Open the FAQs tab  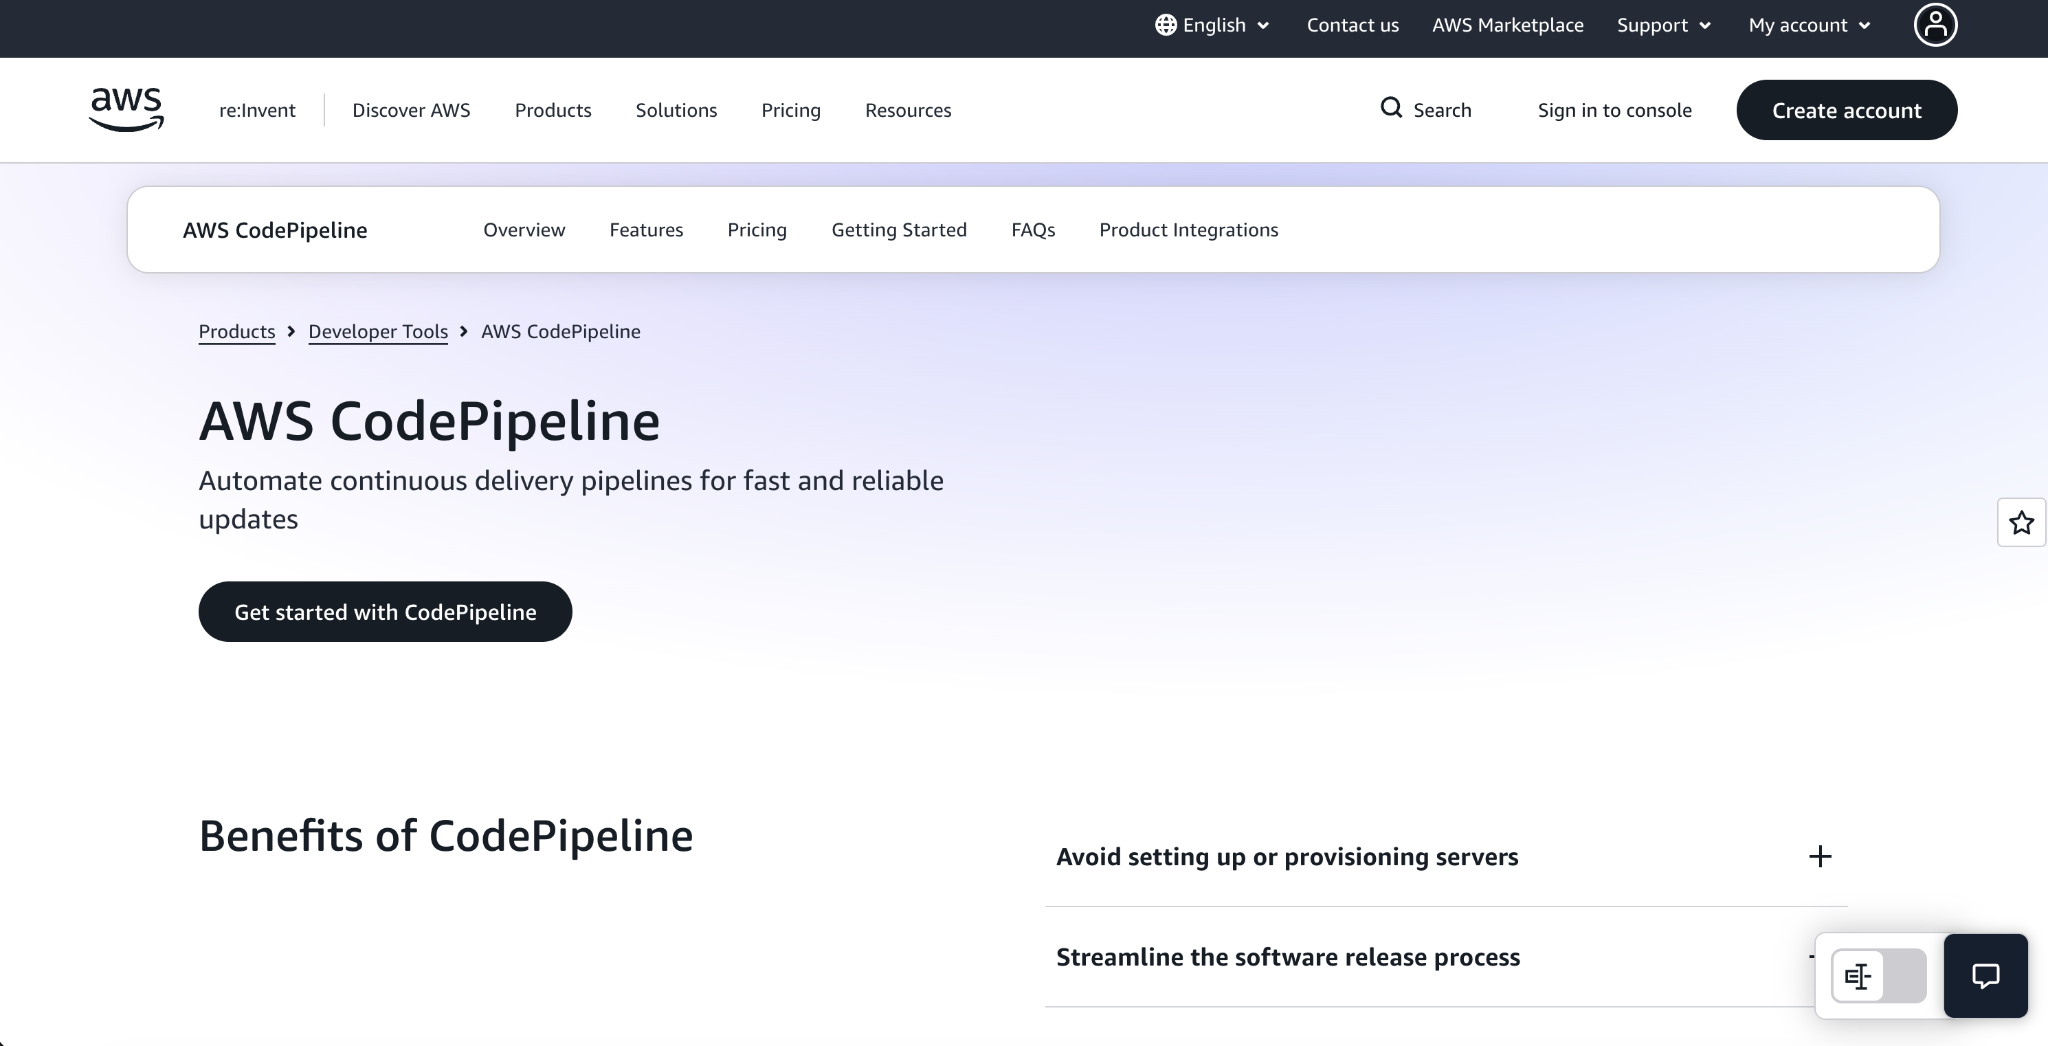tap(1033, 230)
